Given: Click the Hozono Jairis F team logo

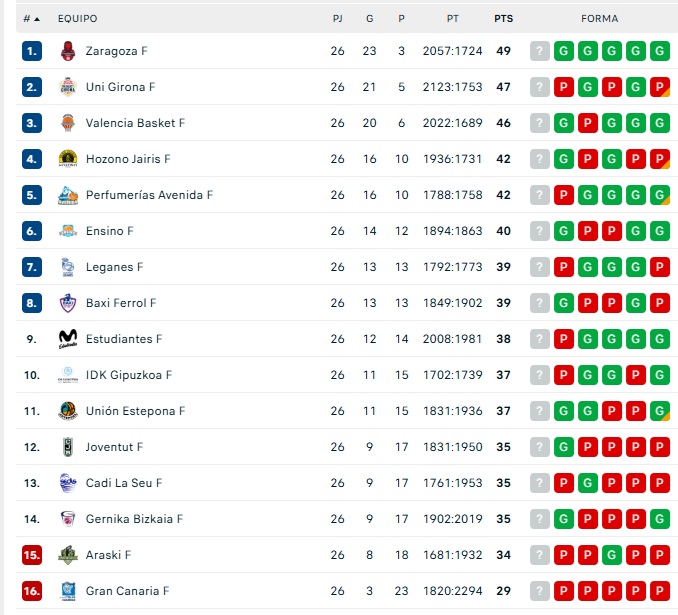Looking at the screenshot, I should pos(67,159).
